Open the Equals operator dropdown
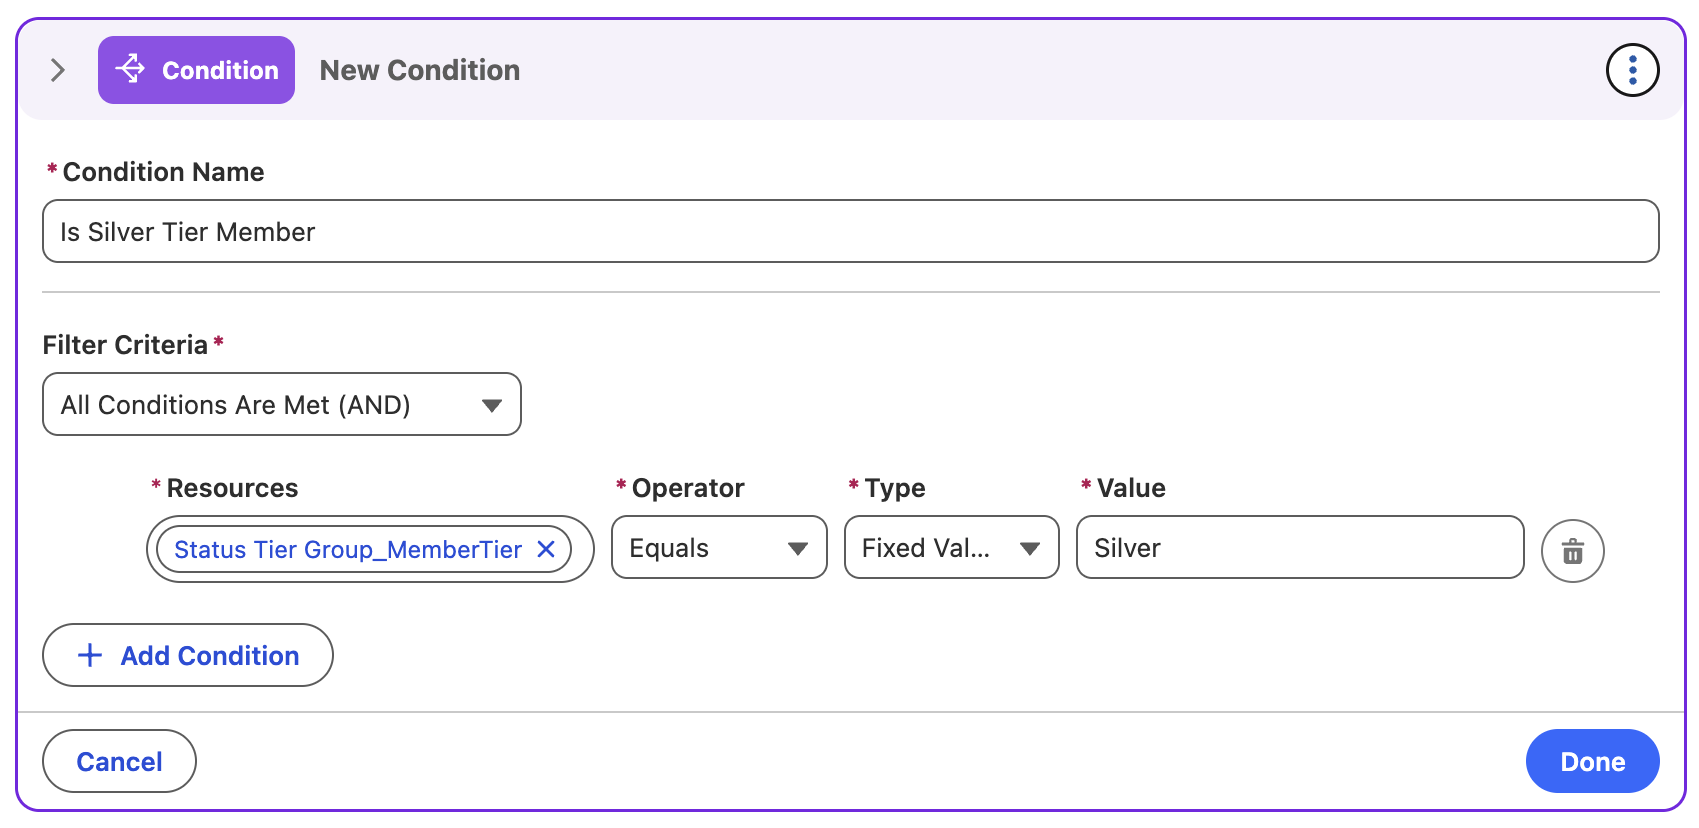The width and height of the screenshot is (1699, 828). pos(719,547)
